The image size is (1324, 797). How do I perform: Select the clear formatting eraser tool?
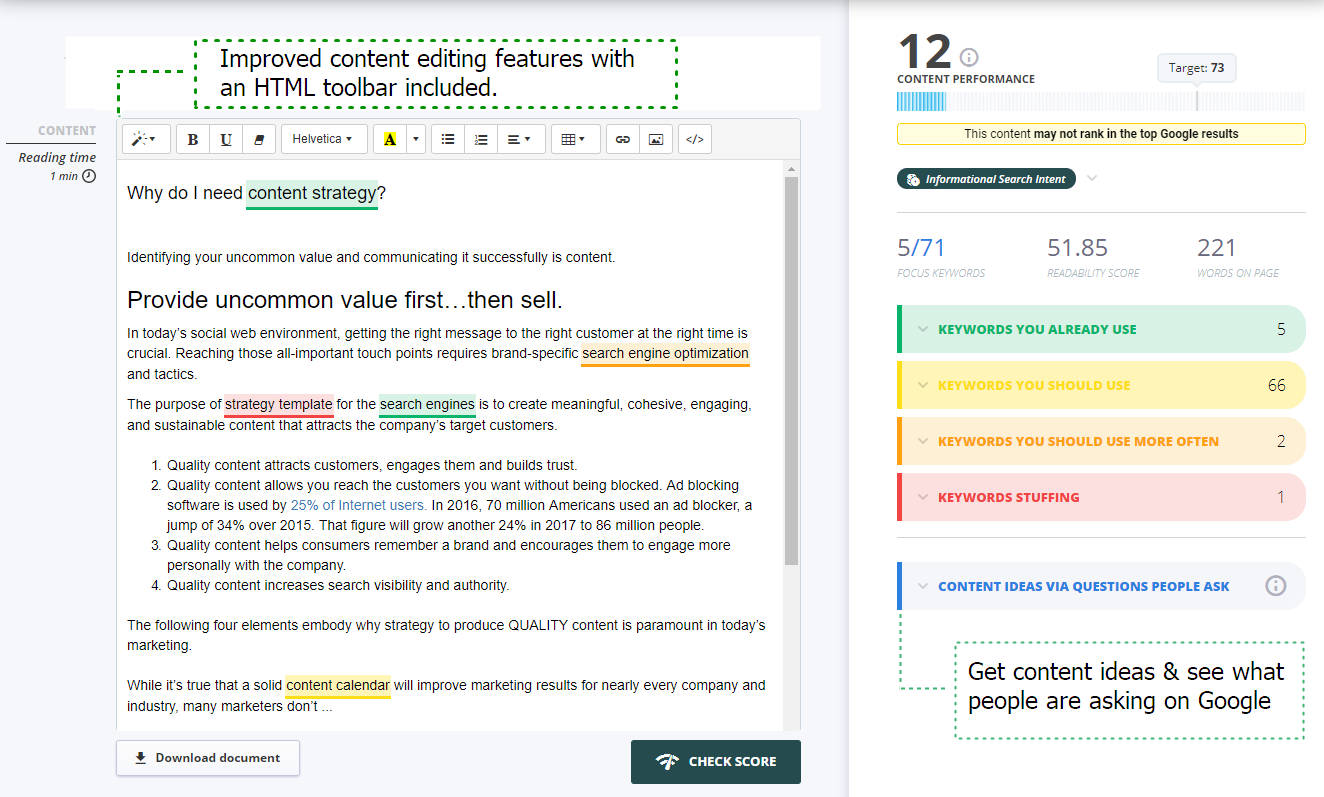click(x=258, y=139)
